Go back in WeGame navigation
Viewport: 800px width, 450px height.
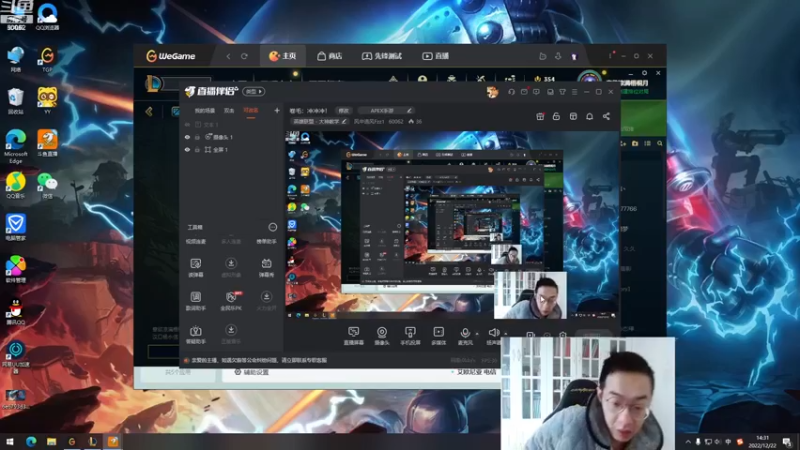click(228, 56)
